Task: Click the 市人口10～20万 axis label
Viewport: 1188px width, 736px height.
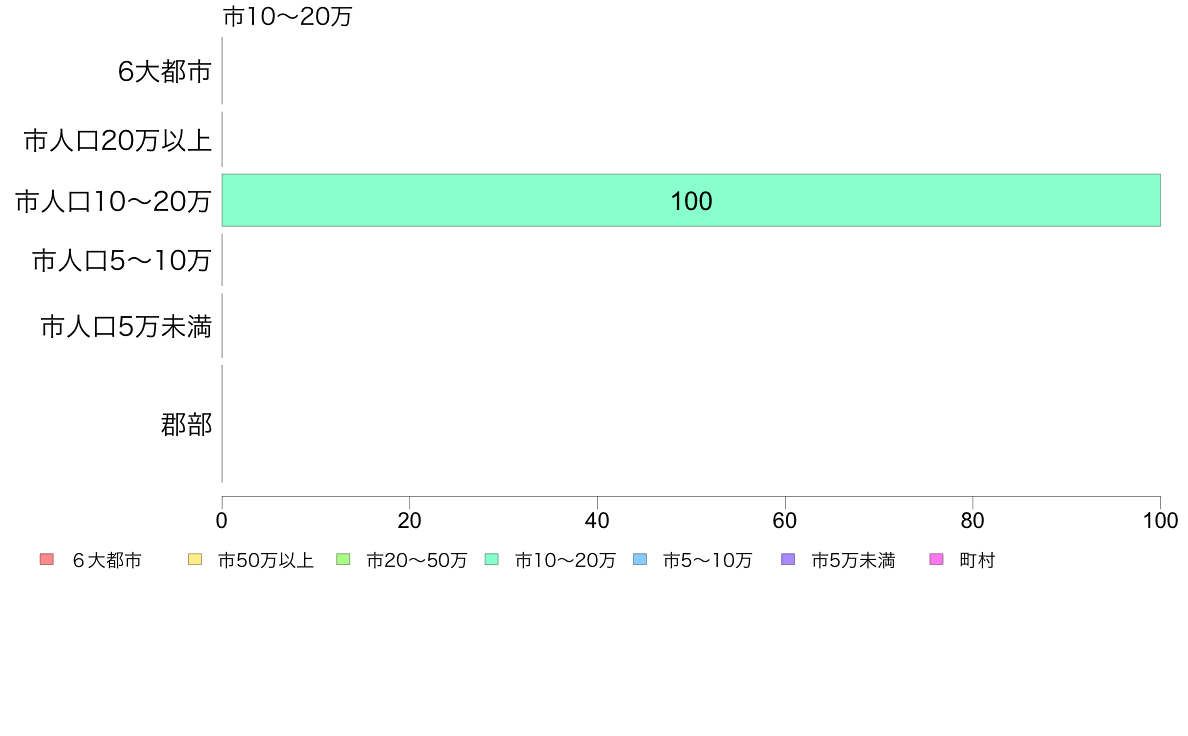Action: (113, 201)
